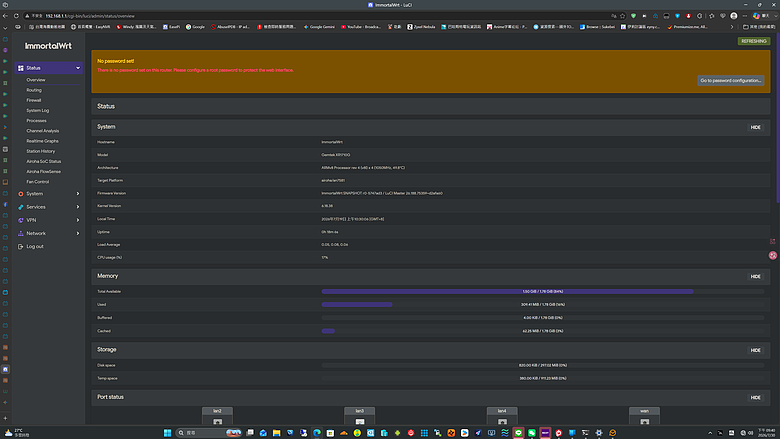Click the lan2 port tile
780x439 pixels.
(217, 416)
